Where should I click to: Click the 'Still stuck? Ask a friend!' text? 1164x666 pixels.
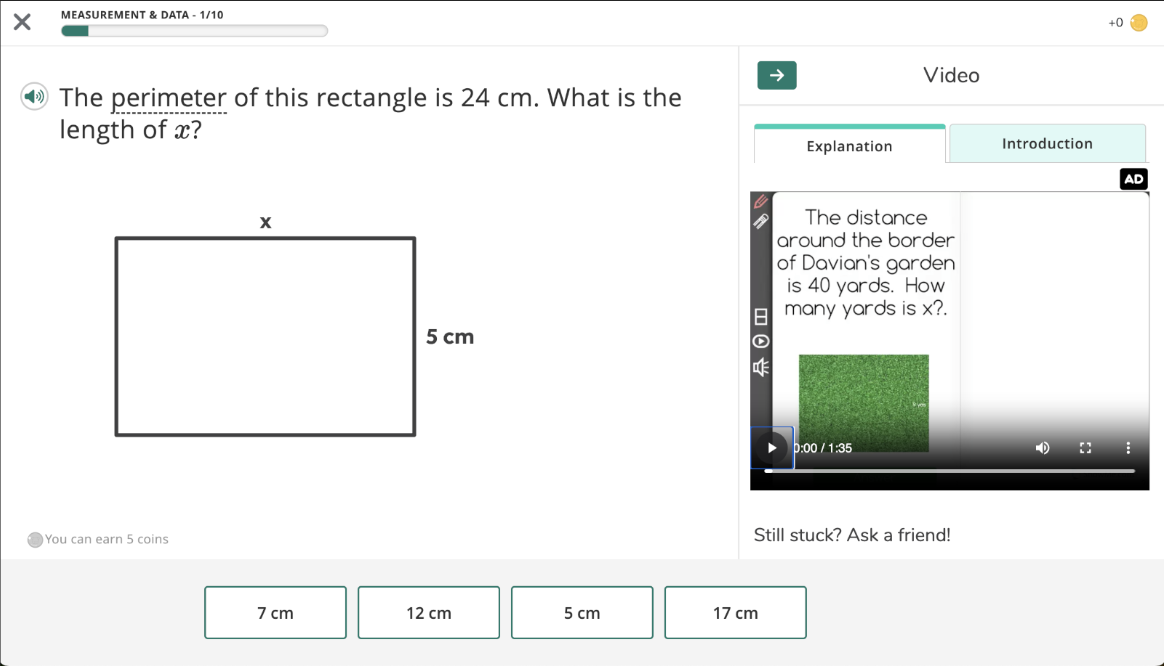click(x=851, y=535)
